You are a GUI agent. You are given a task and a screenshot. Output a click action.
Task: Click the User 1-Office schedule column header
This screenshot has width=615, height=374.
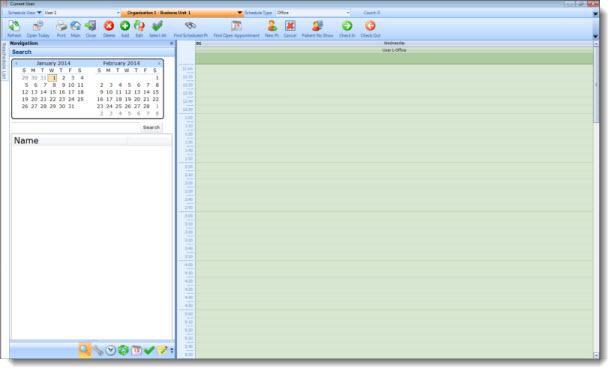point(394,50)
